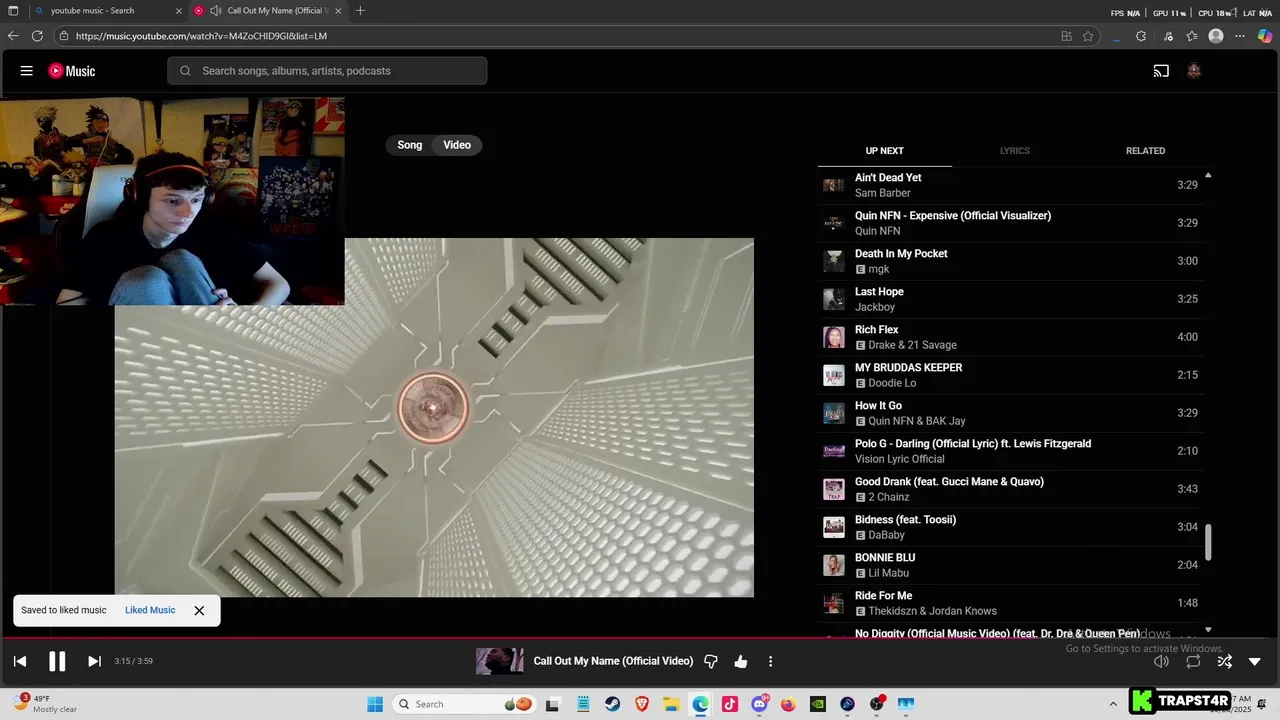Switch playback to Song mode
This screenshot has height=720, width=1280.
(410, 145)
